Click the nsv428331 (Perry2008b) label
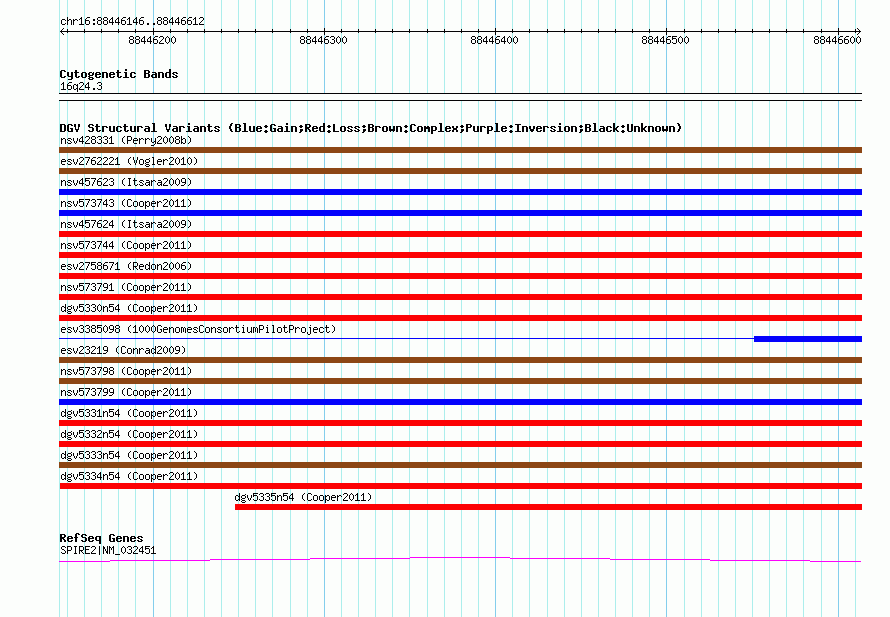The width and height of the screenshot is (890, 617). pyautogui.click(x=126, y=140)
